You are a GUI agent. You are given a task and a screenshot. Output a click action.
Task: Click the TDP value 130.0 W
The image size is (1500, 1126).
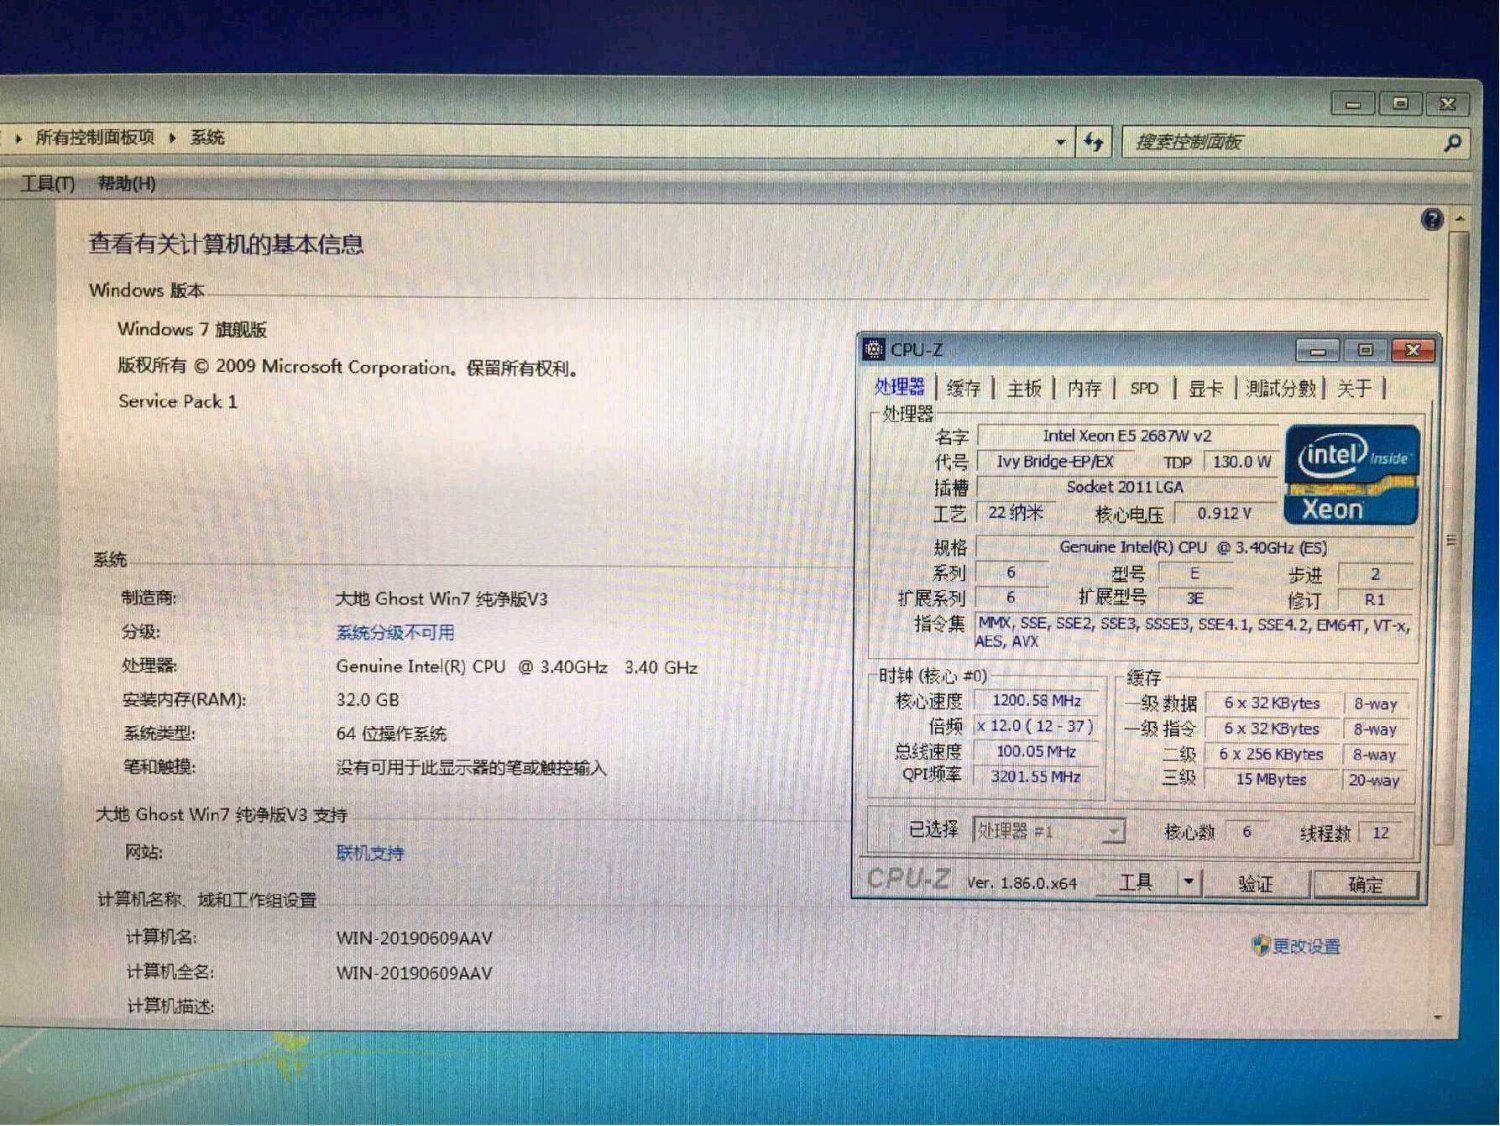click(x=1241, y=461)
